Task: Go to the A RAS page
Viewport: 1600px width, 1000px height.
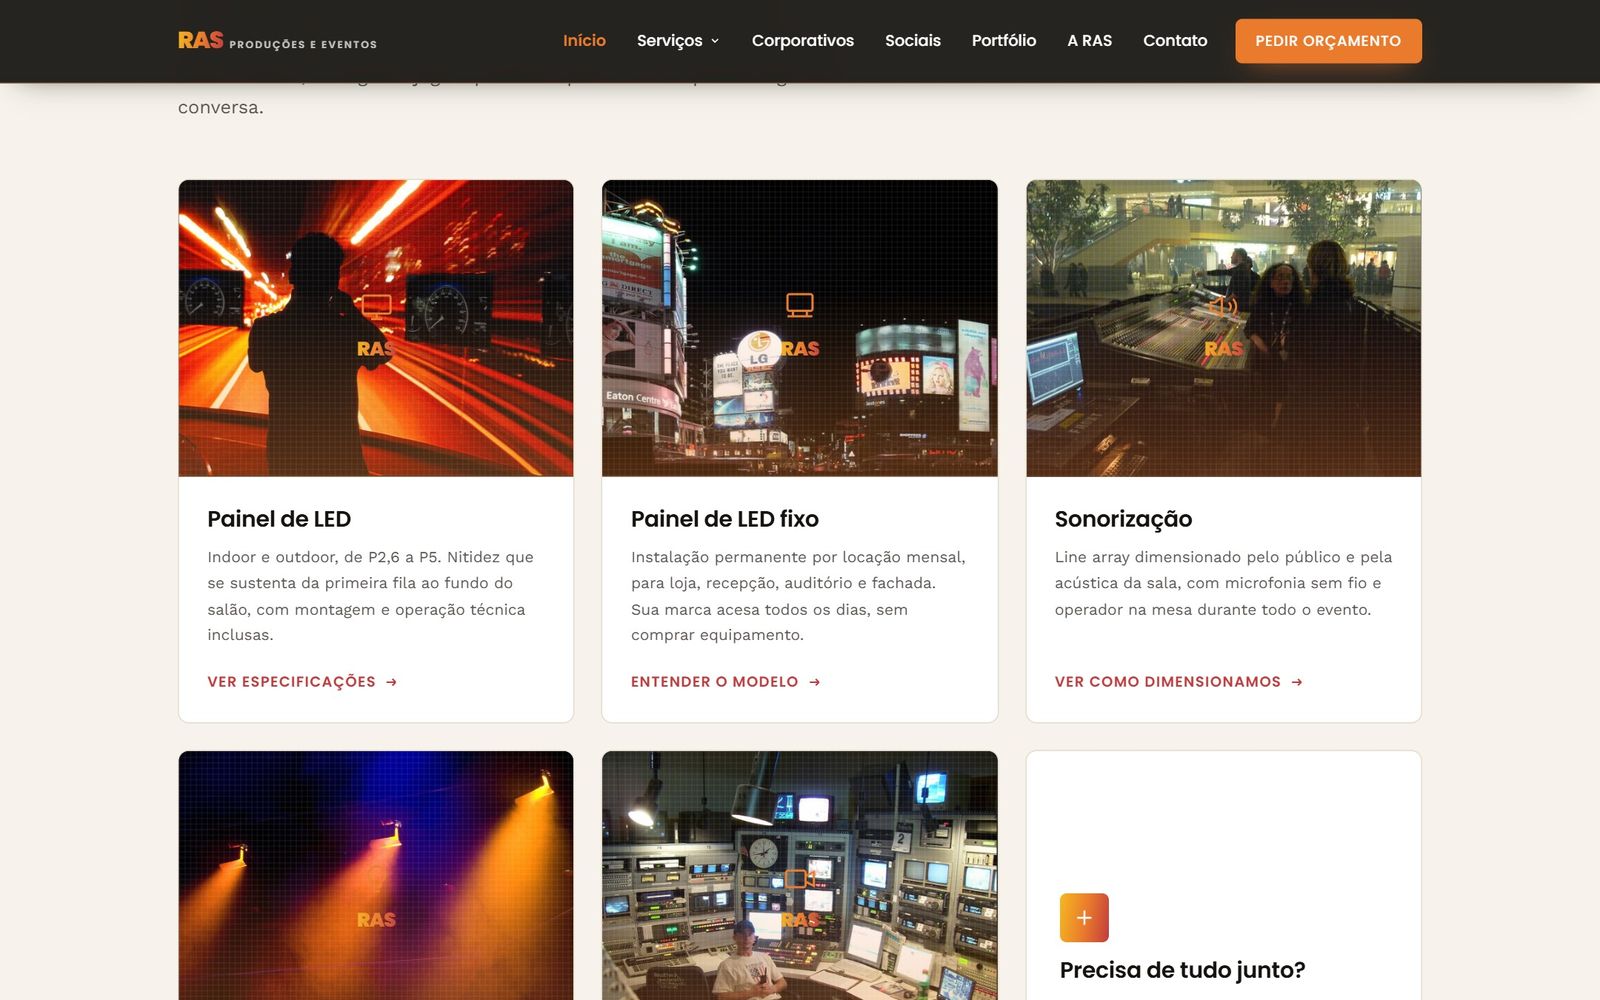Action: point(1089,41)
